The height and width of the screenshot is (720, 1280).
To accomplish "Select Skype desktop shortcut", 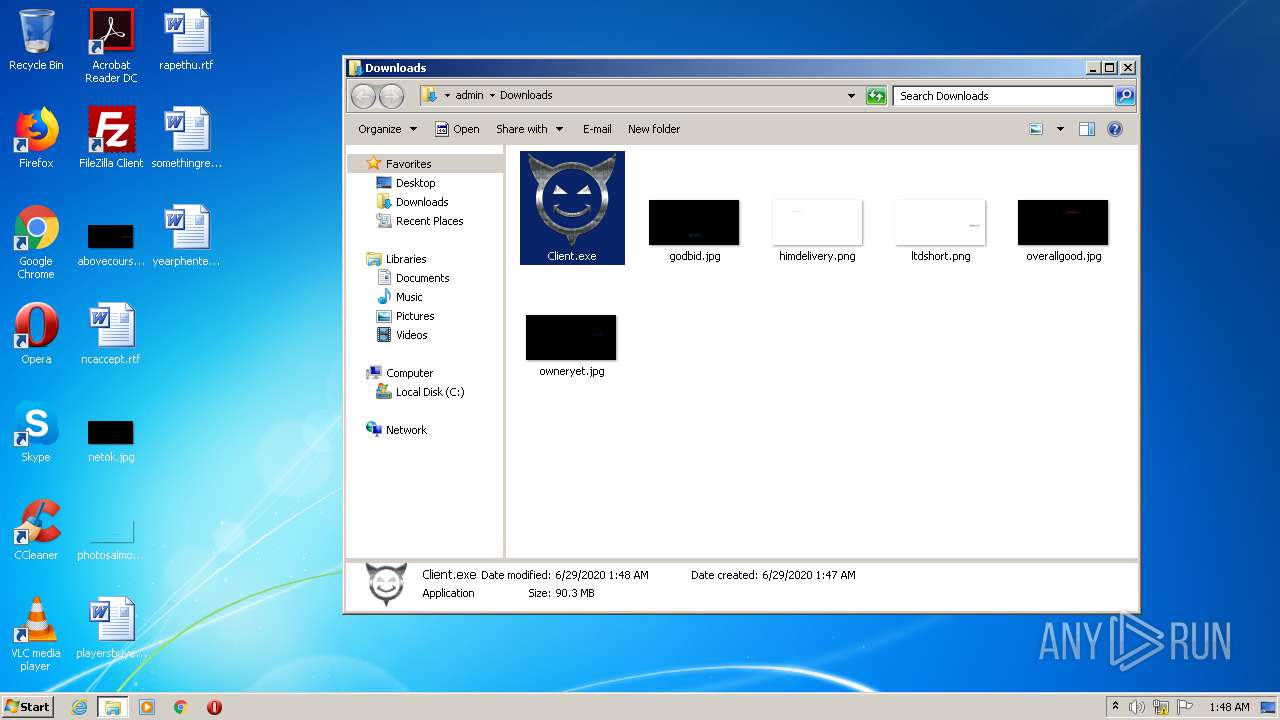I will point(36,432).
